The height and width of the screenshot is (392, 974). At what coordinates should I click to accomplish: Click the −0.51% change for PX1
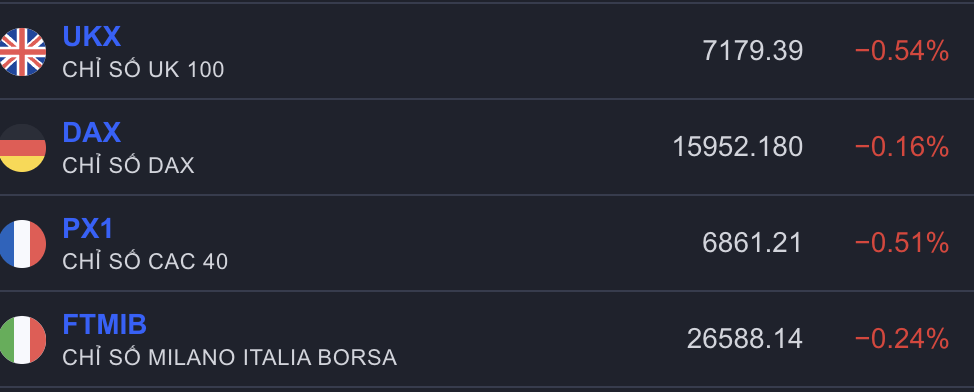902,243
